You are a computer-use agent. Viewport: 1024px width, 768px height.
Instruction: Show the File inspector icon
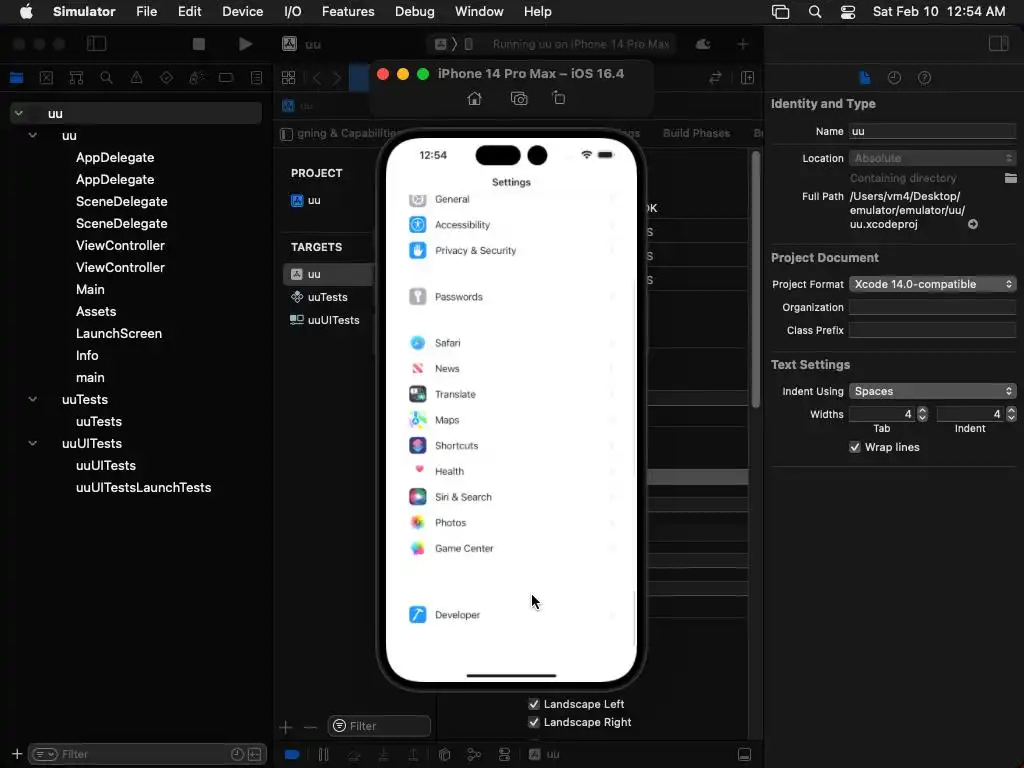(865, 78)
